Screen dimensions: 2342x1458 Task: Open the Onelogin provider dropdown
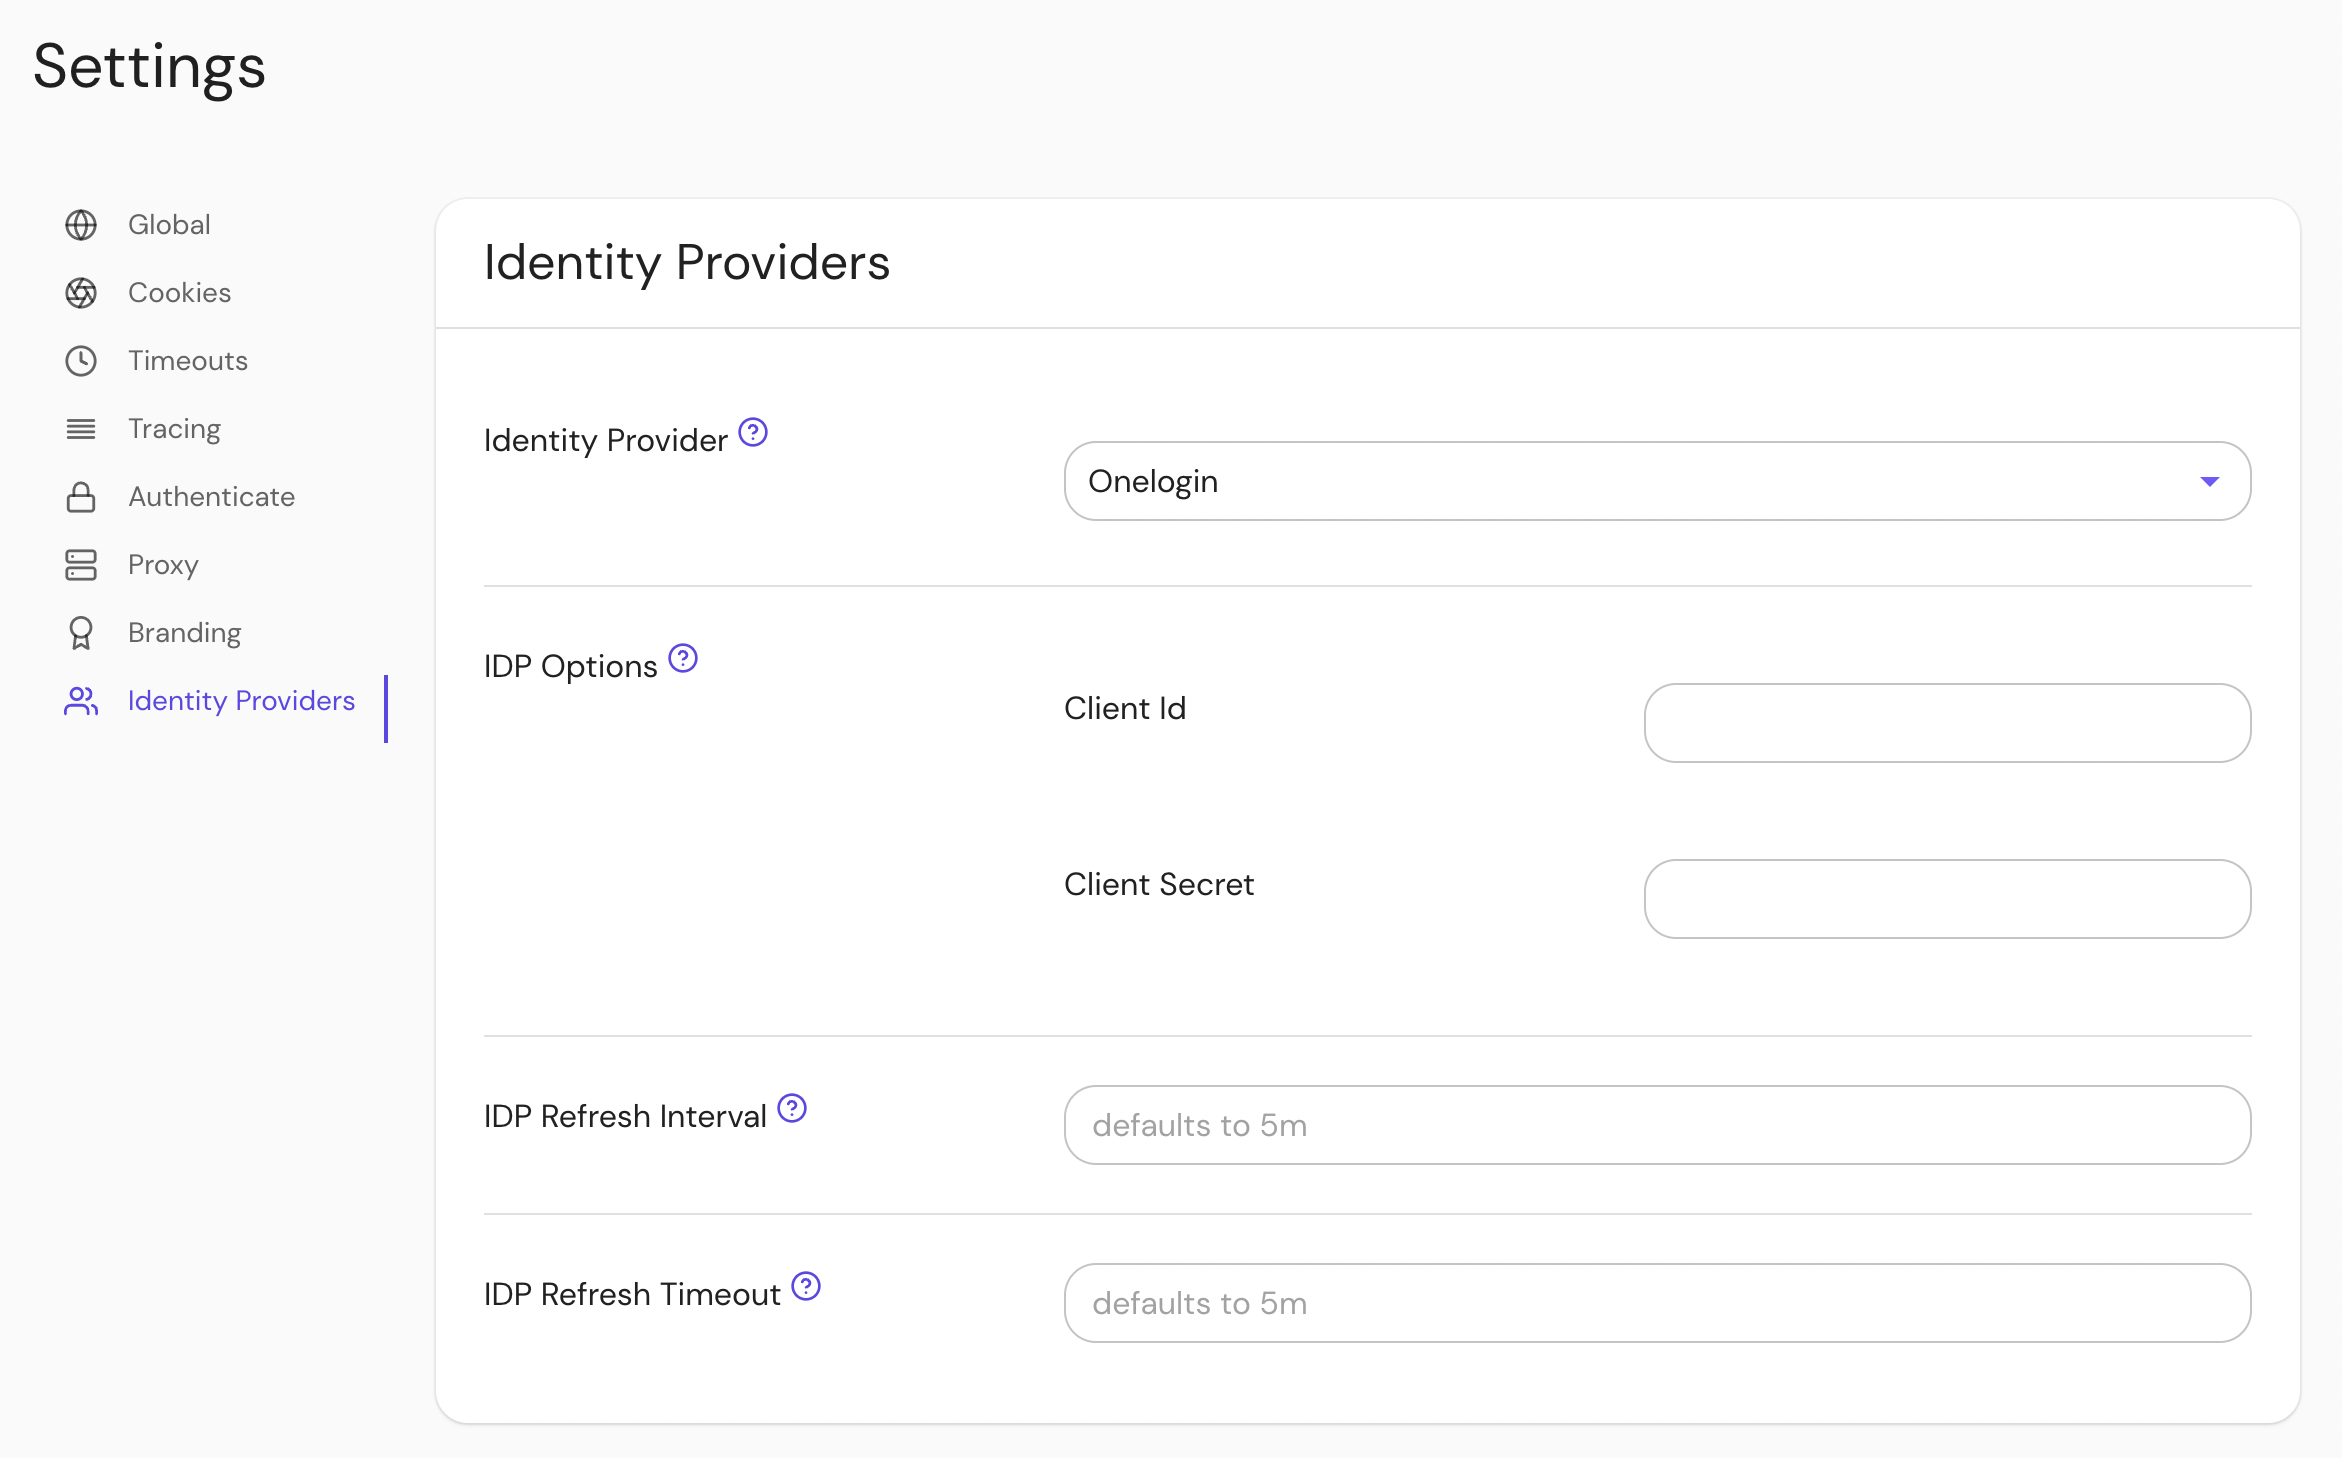tap(1640, 481)
